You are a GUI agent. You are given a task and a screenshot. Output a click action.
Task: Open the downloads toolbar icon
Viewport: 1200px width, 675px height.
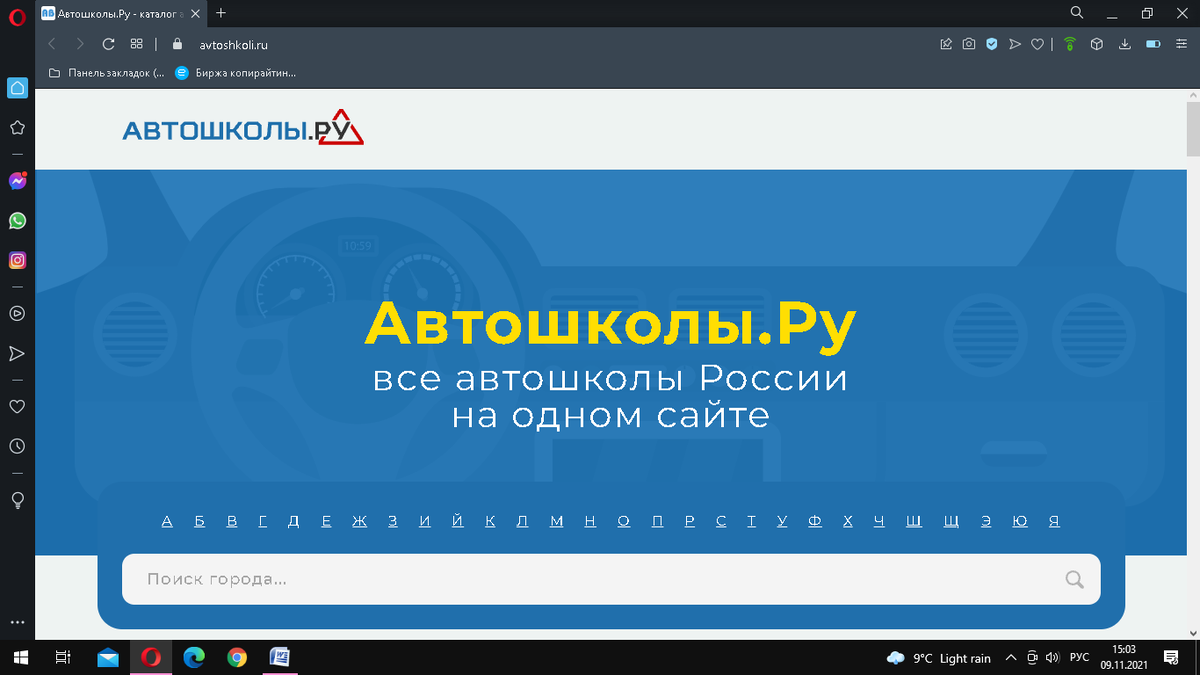click(1125, 44)
